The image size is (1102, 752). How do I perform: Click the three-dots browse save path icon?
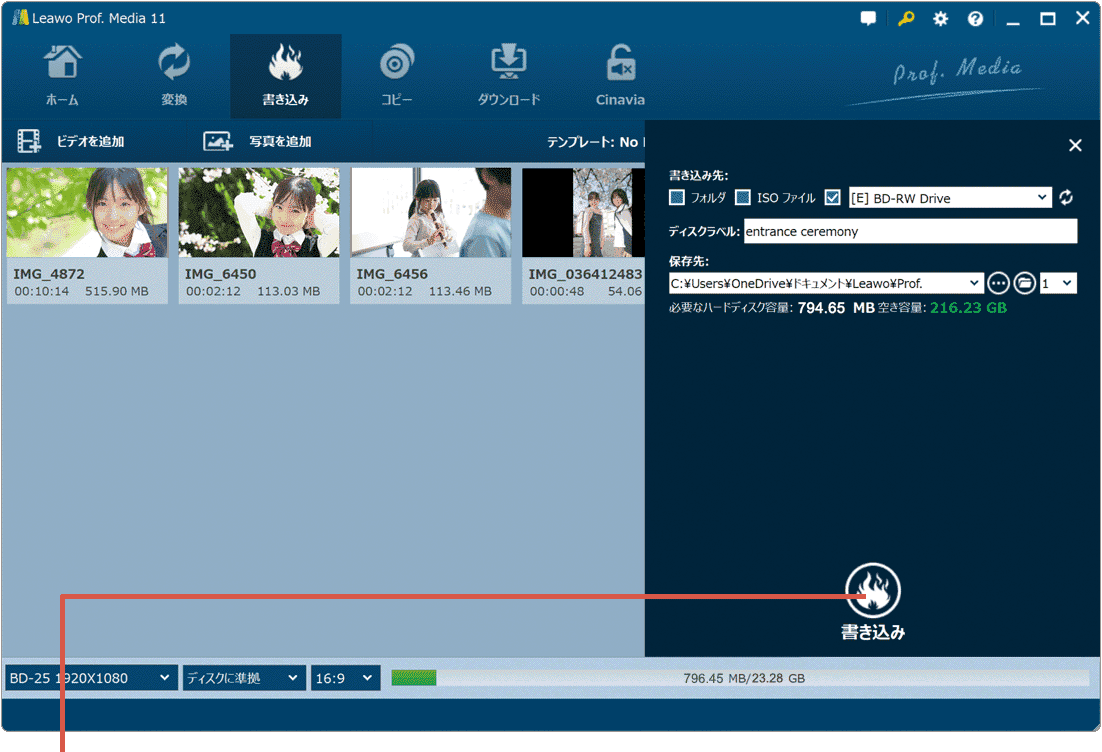tap(998, 283)
